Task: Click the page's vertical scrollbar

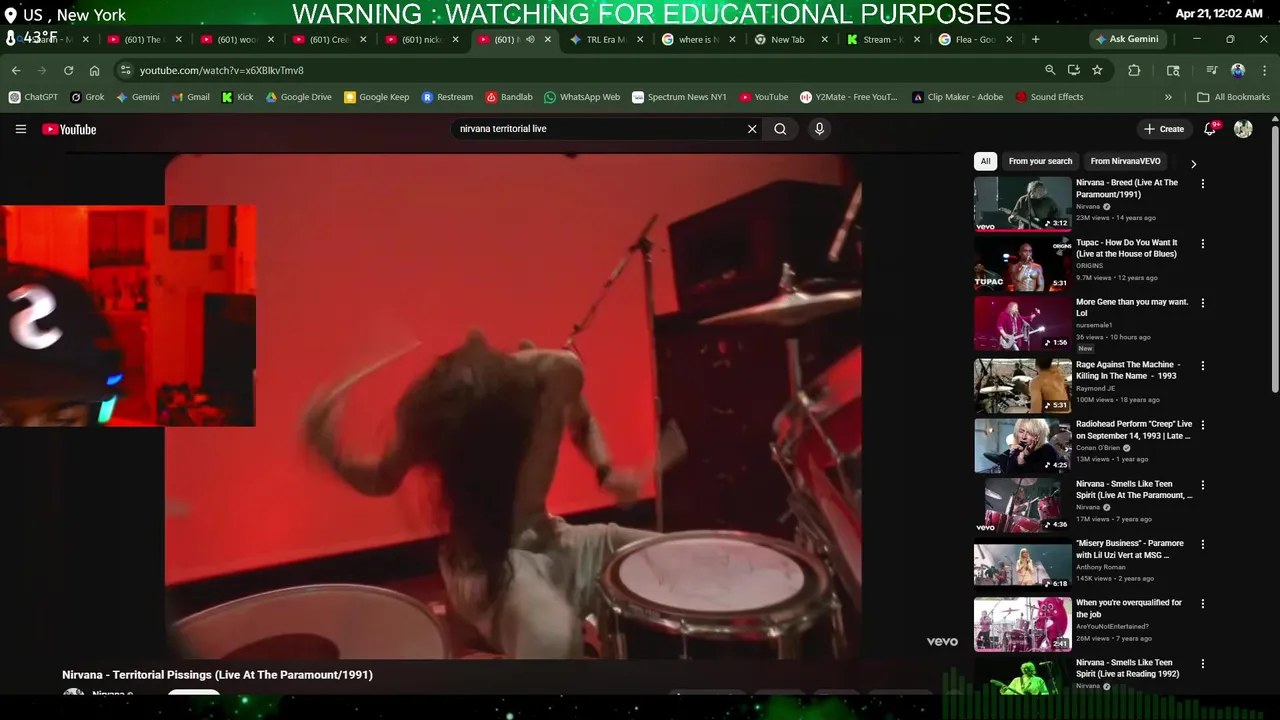Action: point(1274,258)
